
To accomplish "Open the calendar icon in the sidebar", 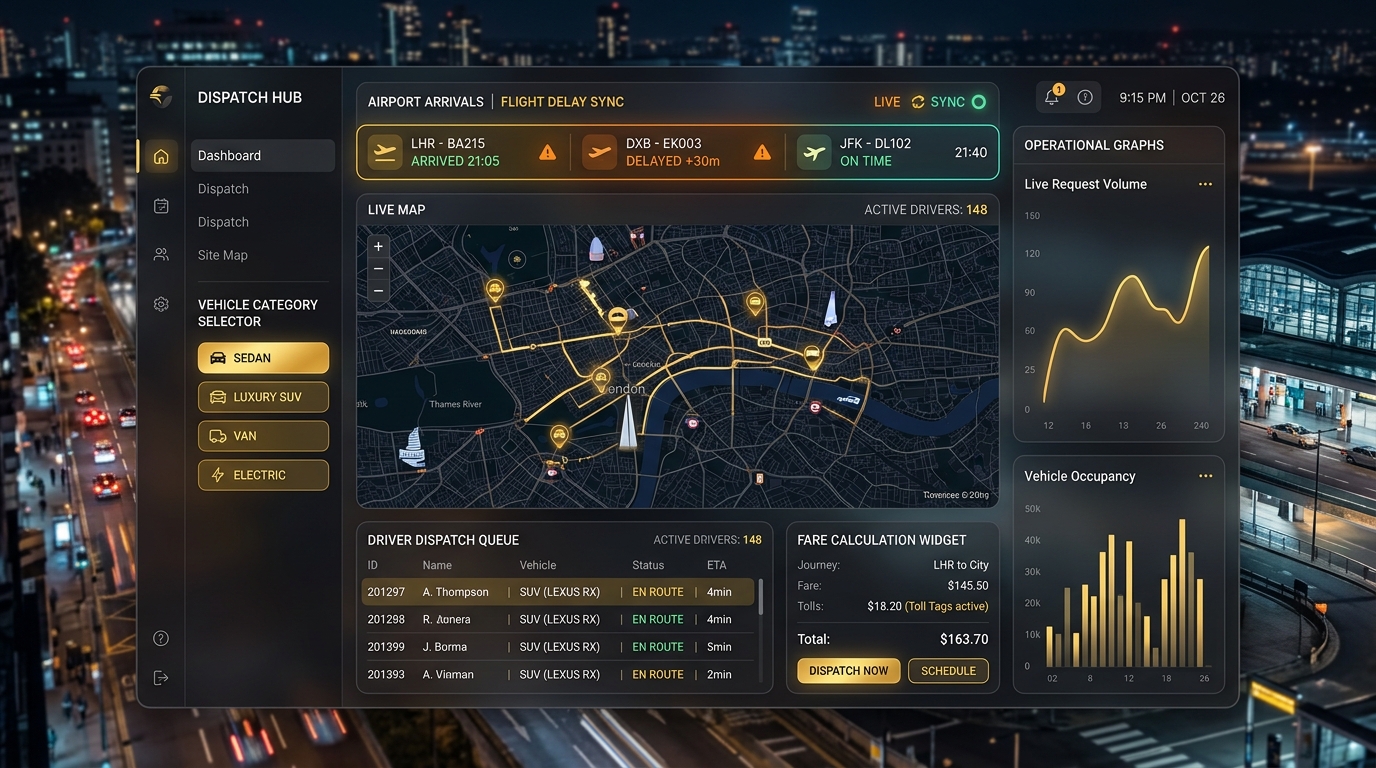I will pyautogui.click(x=161, y=205).
